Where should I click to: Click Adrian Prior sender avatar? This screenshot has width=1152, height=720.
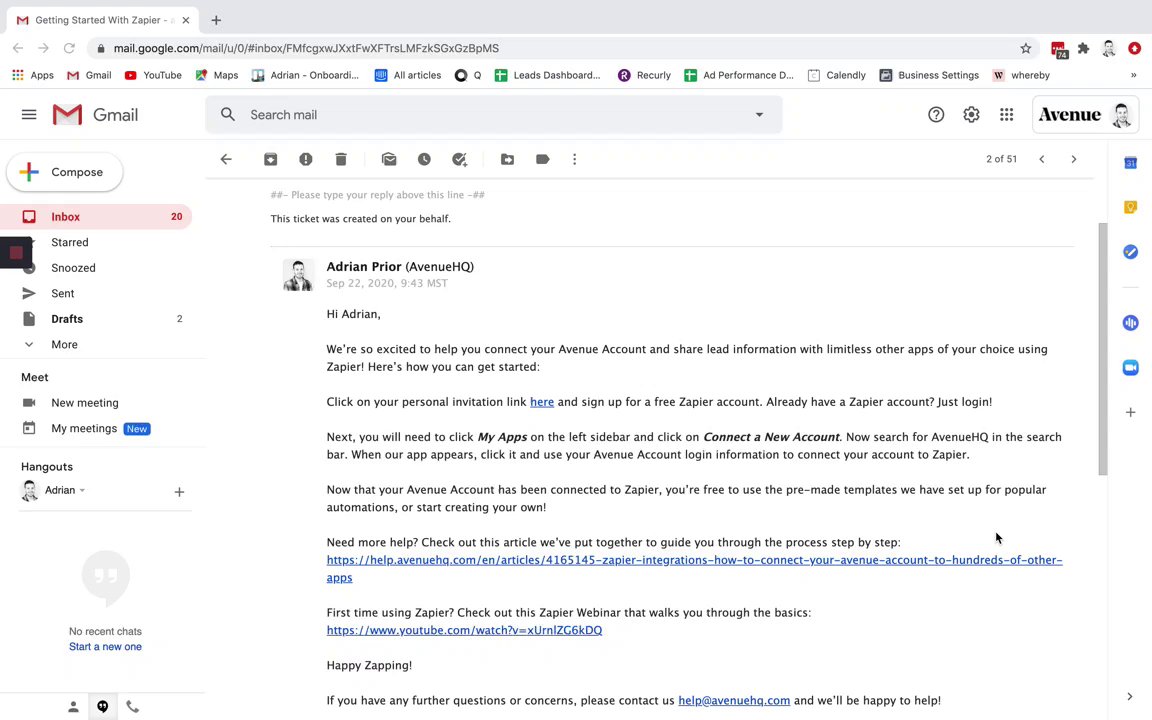tap(298, 275)
